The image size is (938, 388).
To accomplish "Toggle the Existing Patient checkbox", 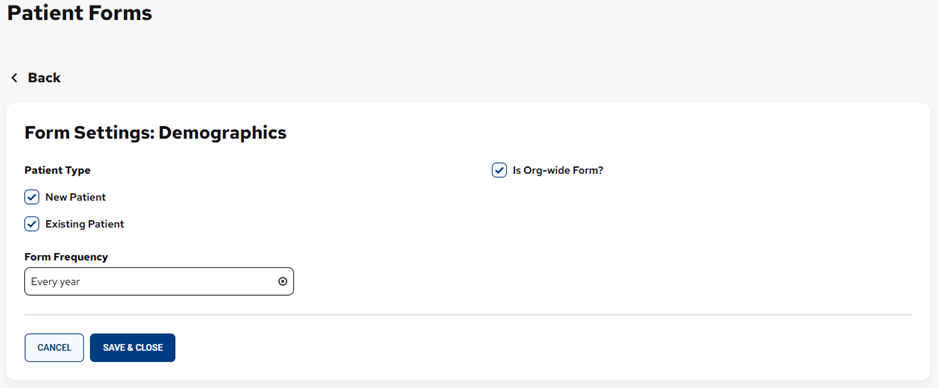I will click(32, 224).
